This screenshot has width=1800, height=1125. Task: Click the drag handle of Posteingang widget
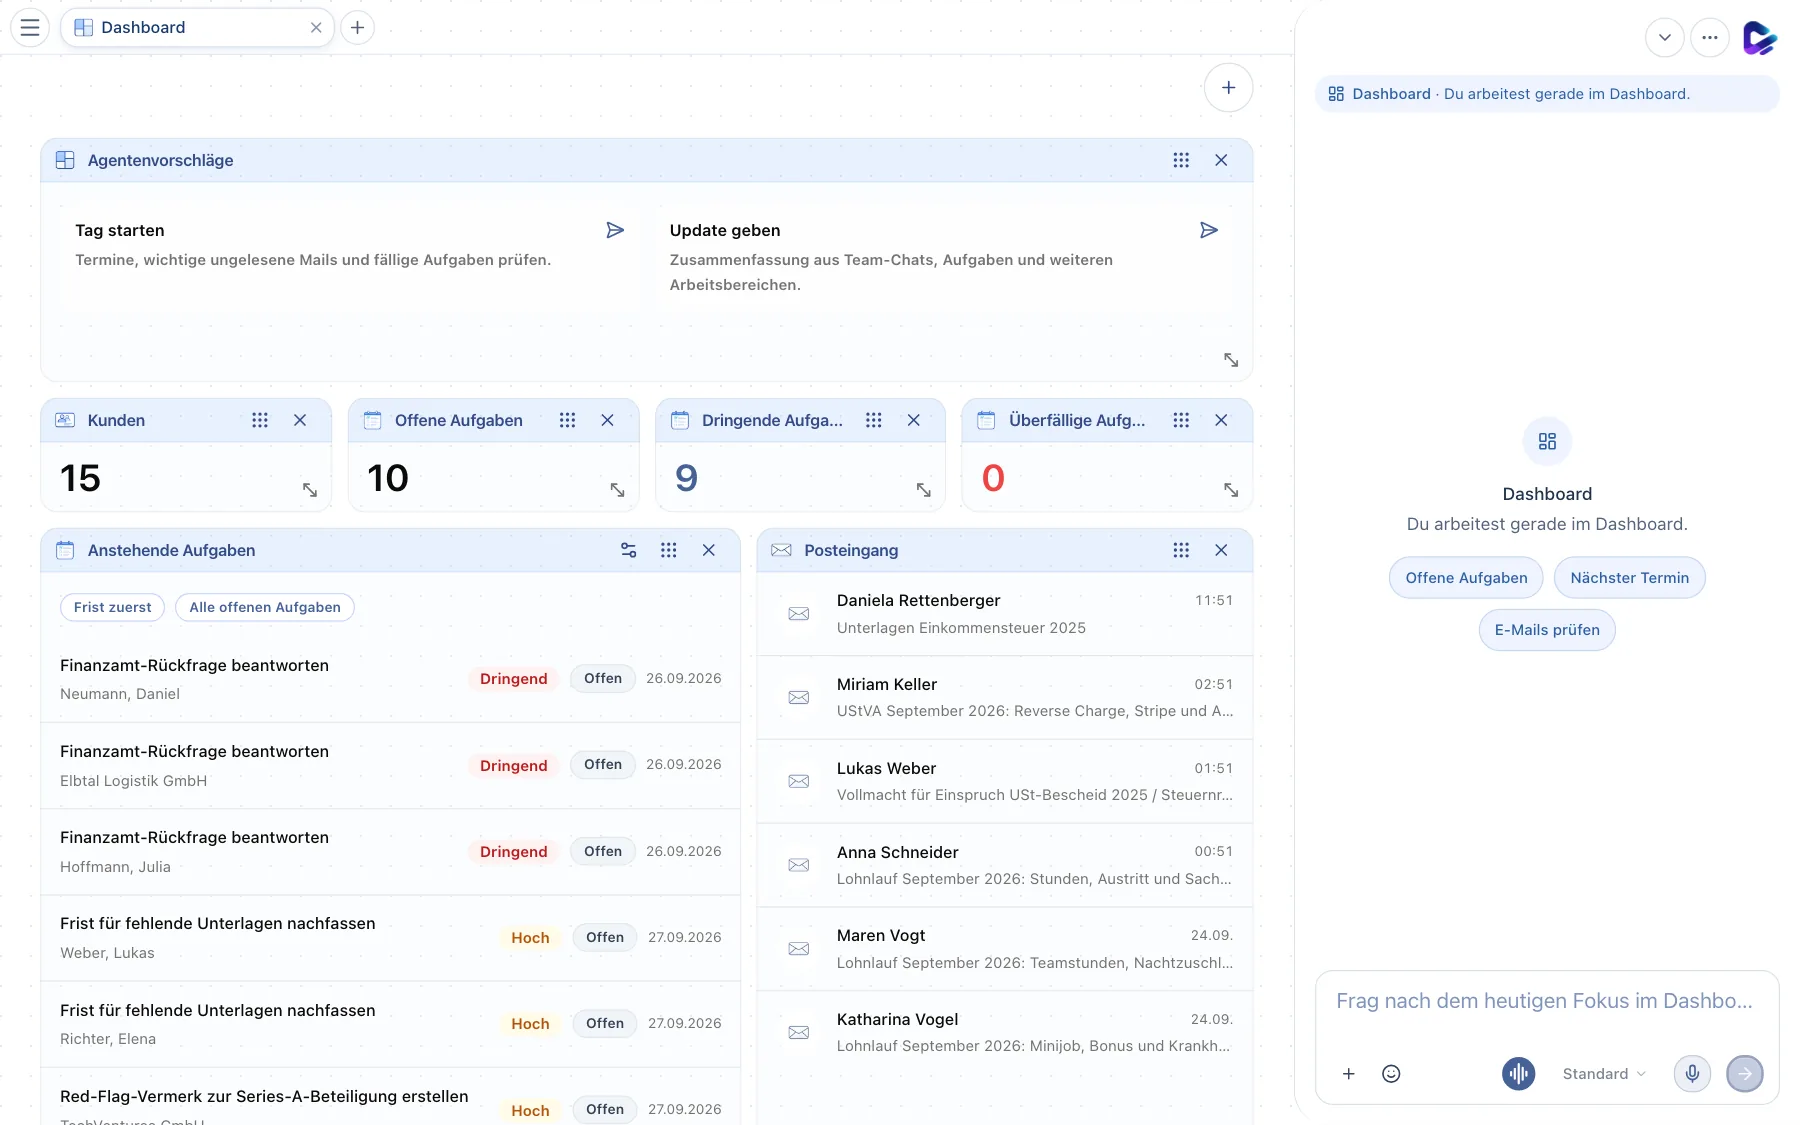[x=1181, y=550]
